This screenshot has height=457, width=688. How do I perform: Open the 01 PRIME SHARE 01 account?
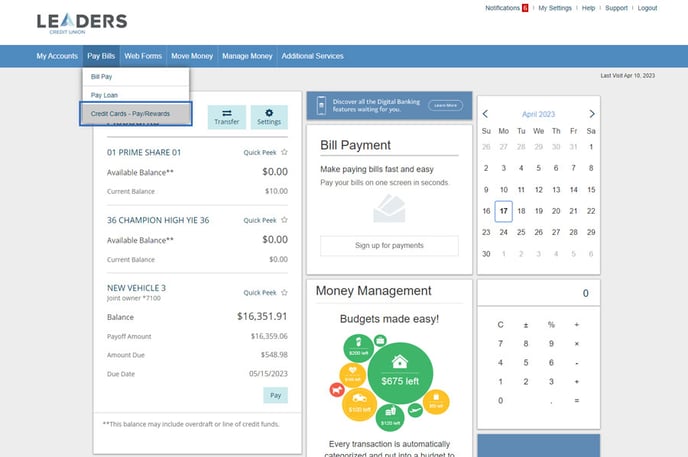pos(144,152)
